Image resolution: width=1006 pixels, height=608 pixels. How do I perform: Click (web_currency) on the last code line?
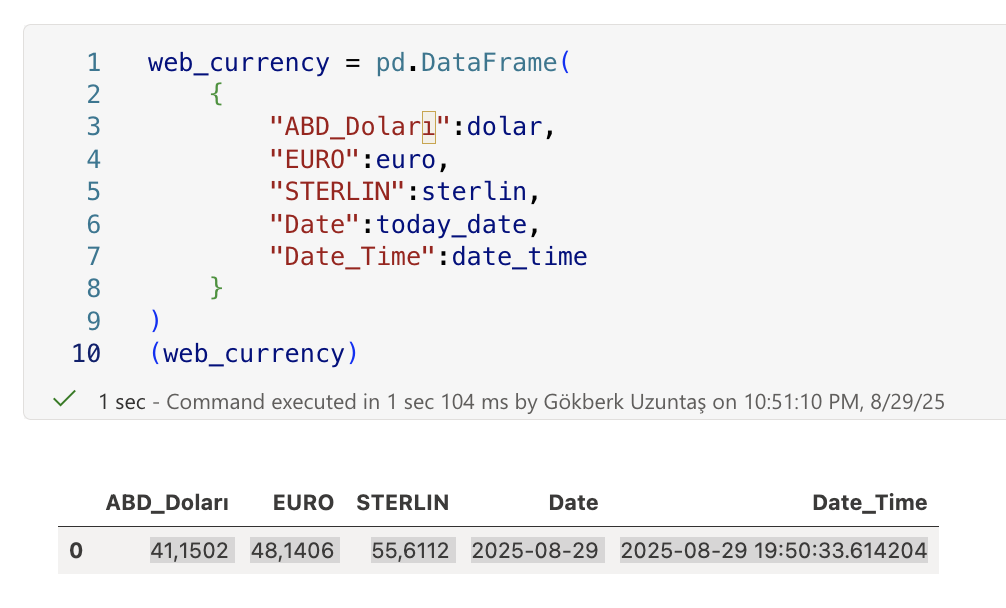pos(253,354)
